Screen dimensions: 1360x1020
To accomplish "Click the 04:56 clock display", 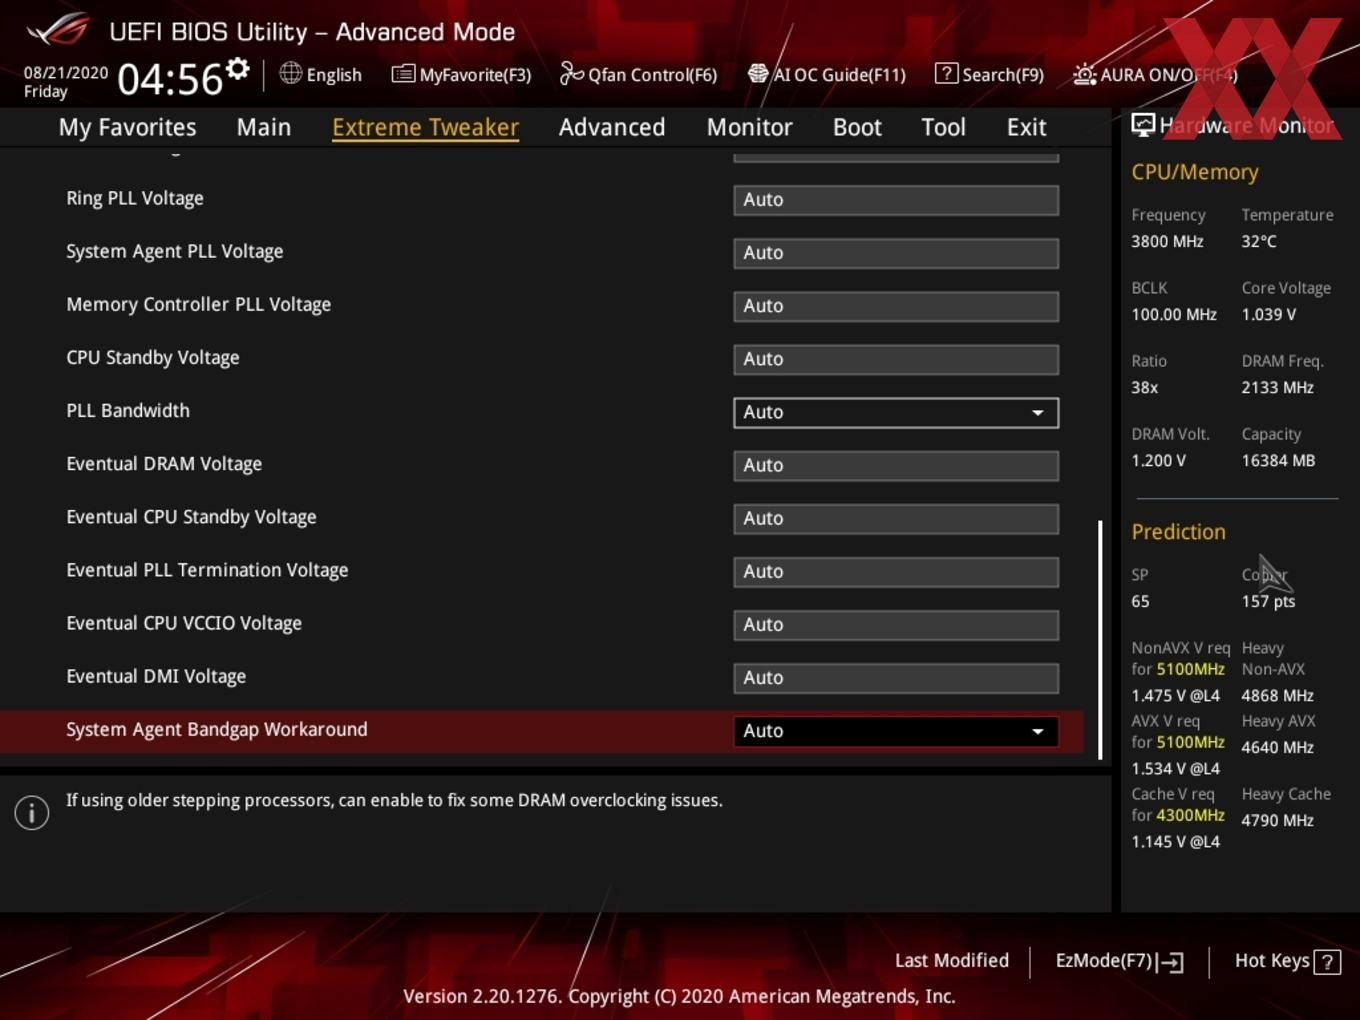I will point(170,79).
